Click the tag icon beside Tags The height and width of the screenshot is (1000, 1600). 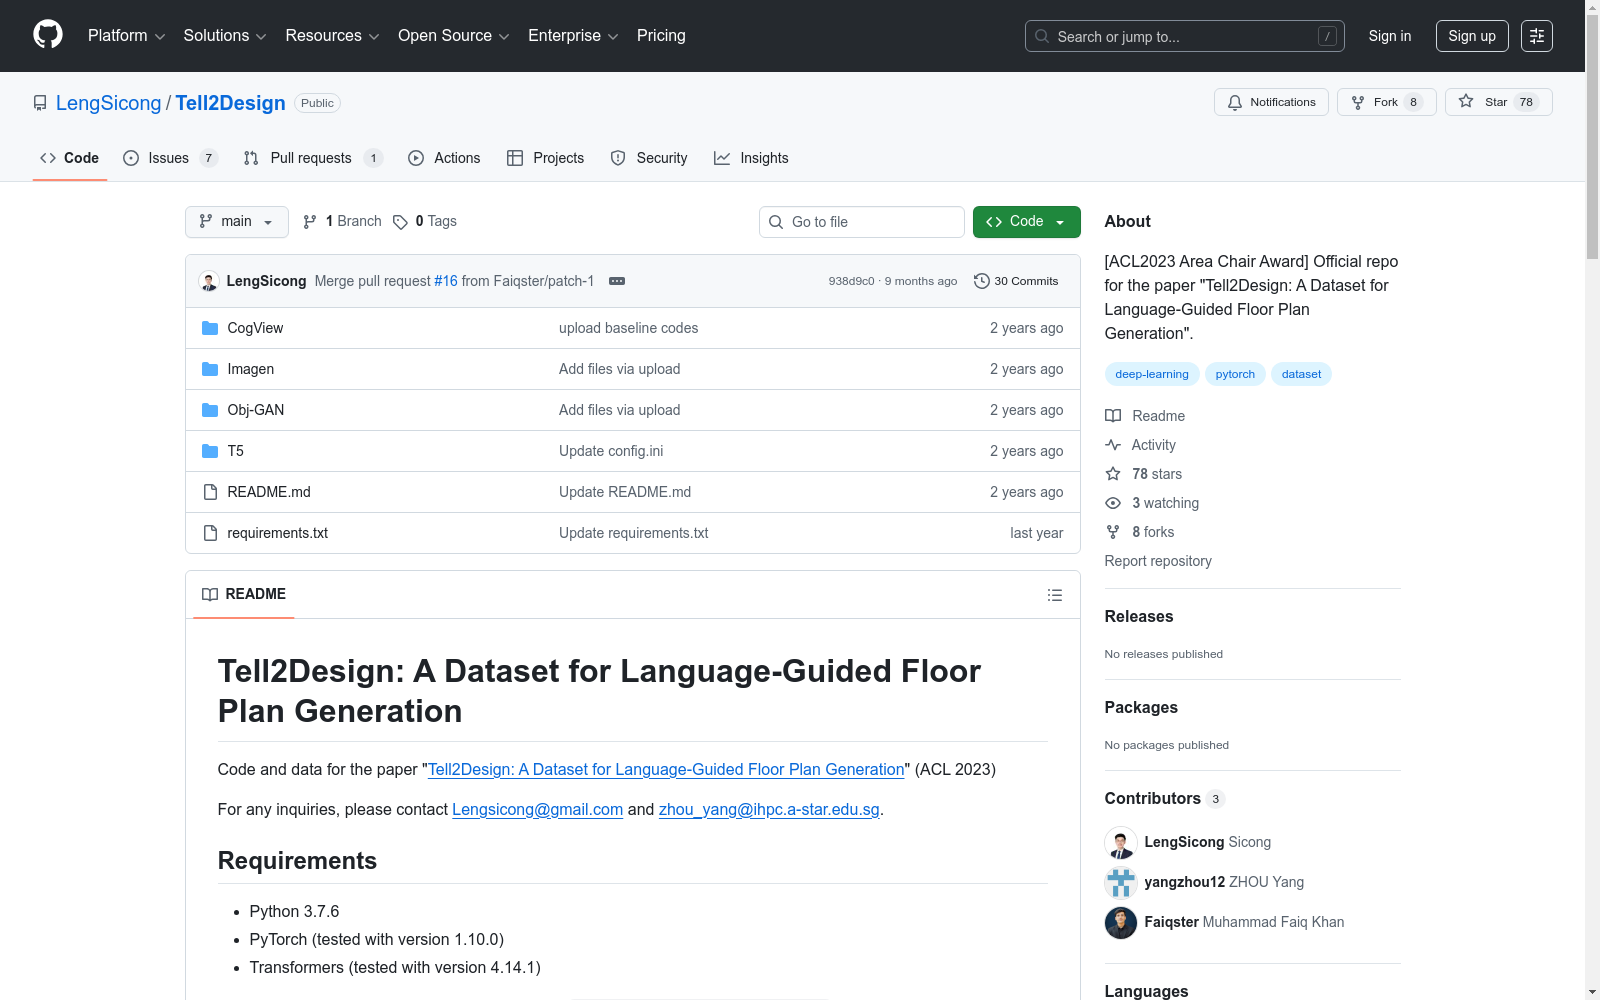pos(400,222)
